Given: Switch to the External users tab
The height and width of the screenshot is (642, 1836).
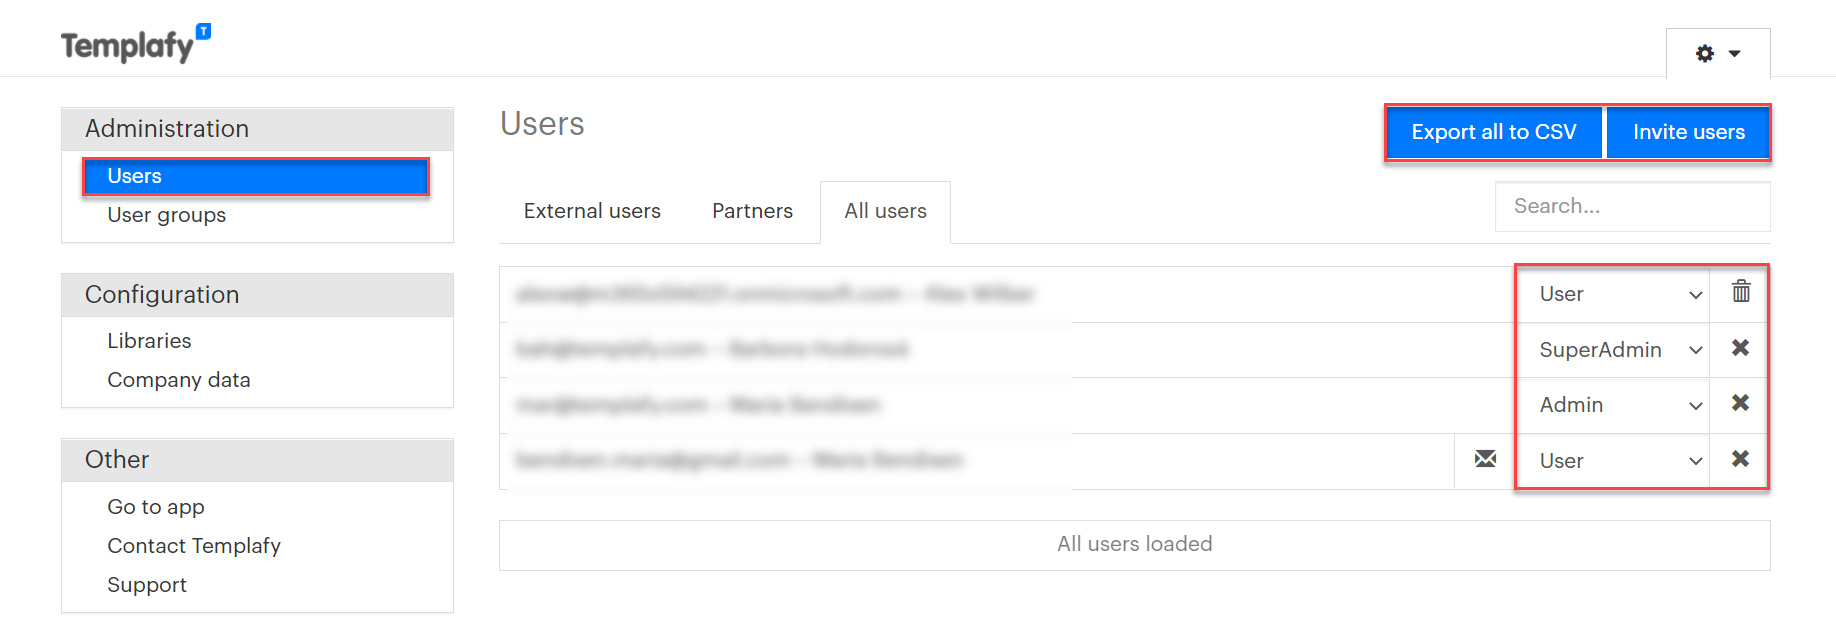Looking at the screenshot, I should coord(591,211).
